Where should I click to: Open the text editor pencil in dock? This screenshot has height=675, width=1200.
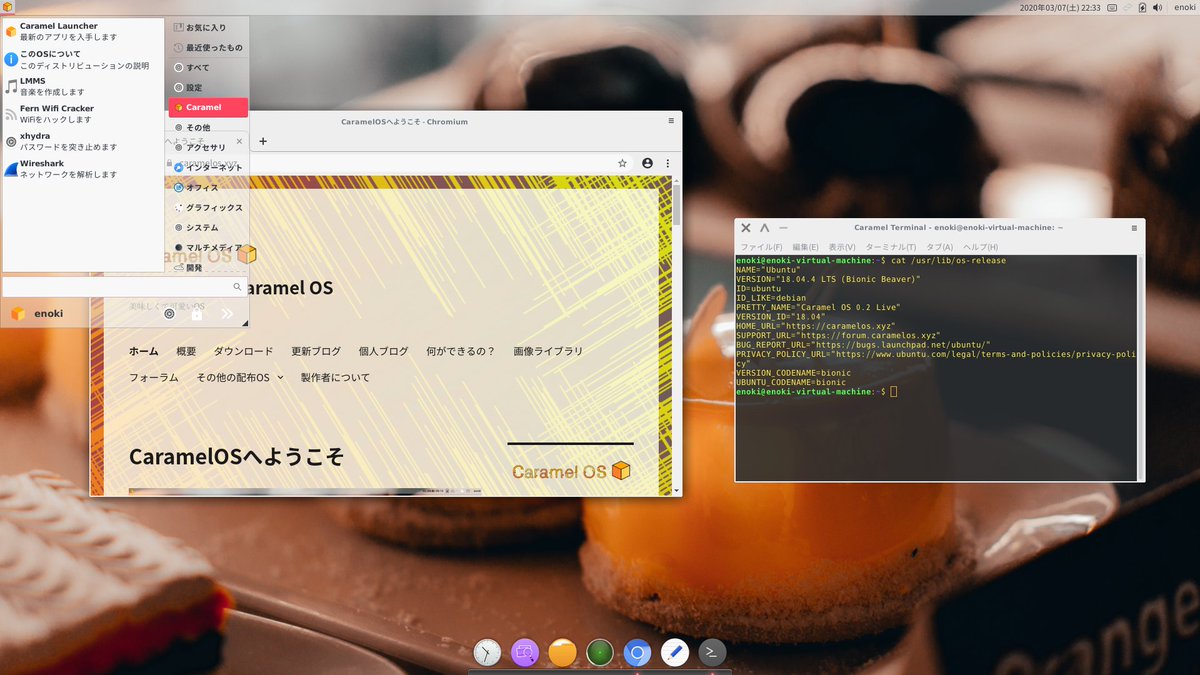[675, 653]
